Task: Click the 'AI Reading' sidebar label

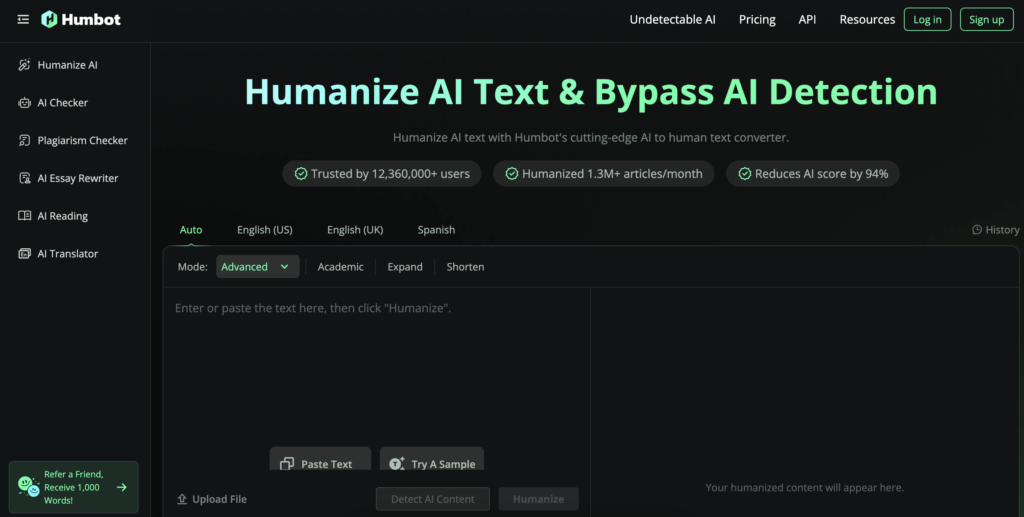Action: (63, 216)
